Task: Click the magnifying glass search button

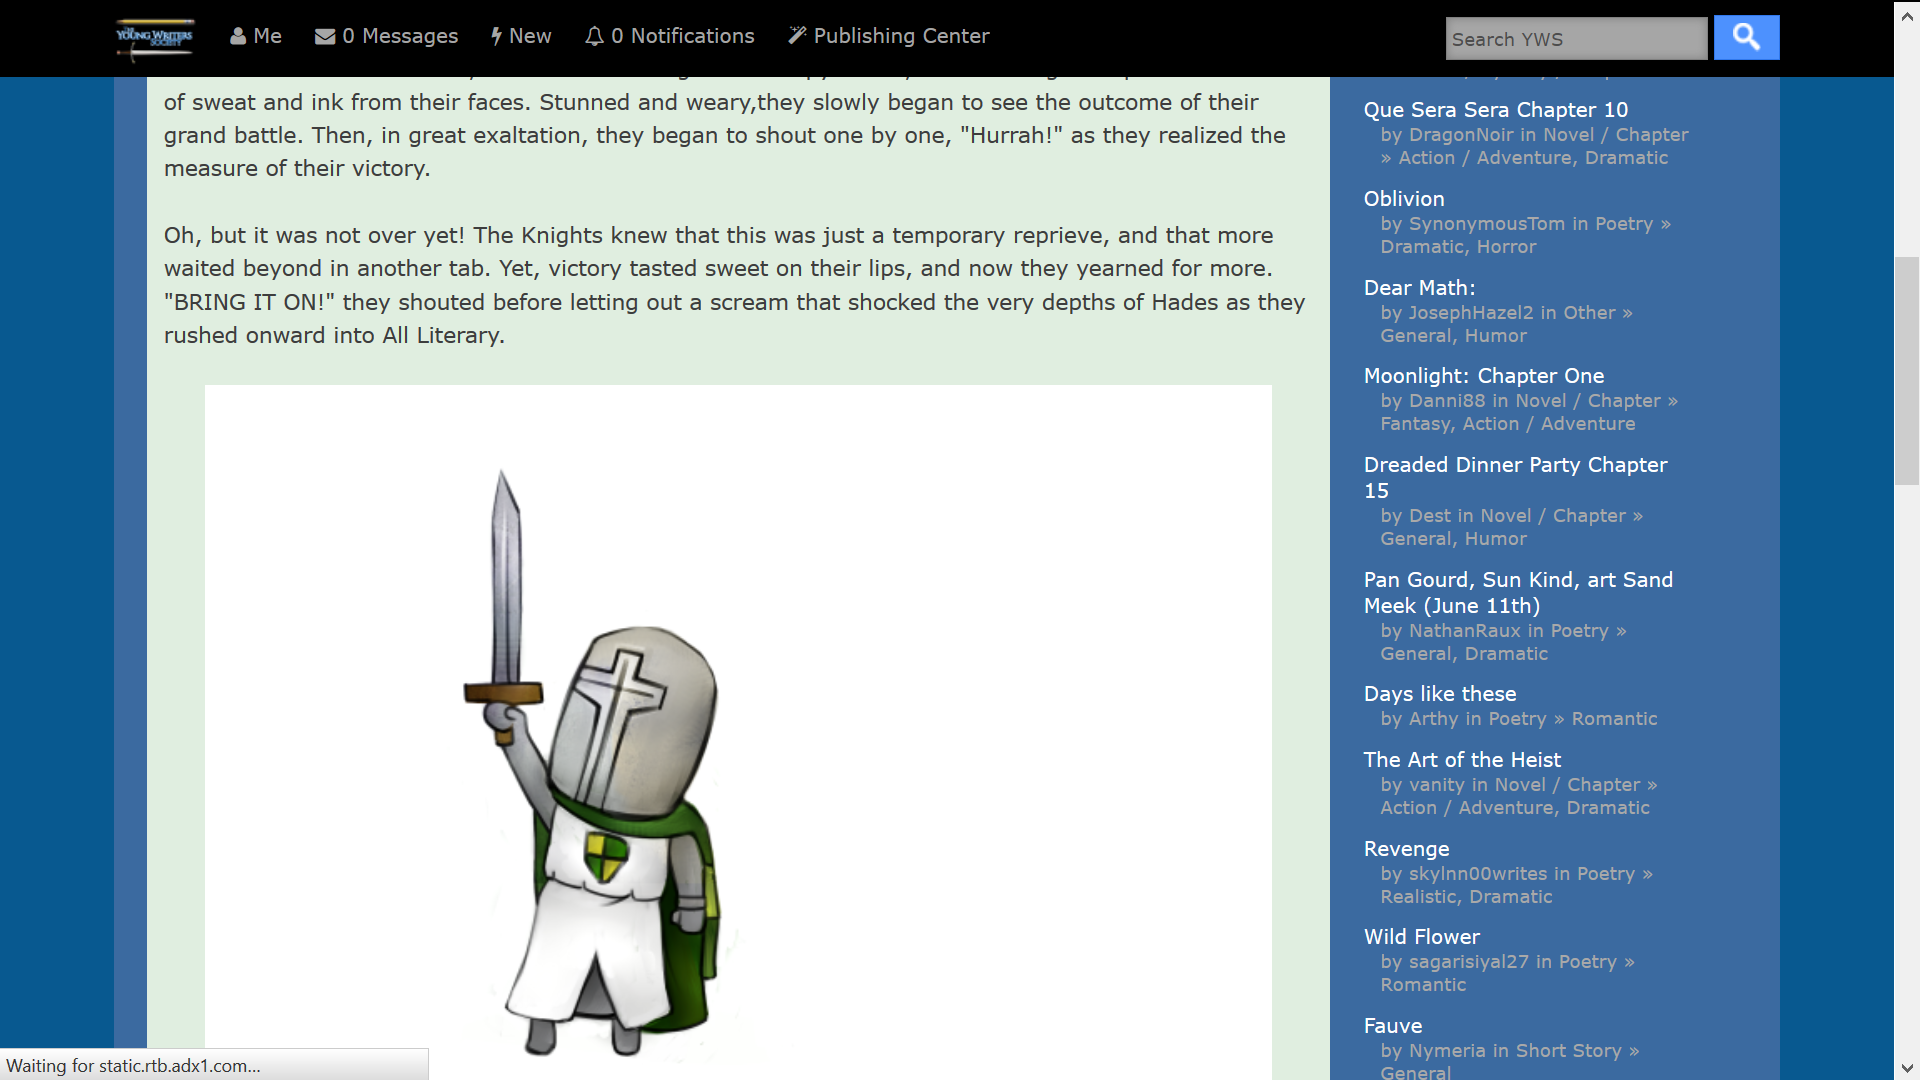Action: pos(1746,38)
